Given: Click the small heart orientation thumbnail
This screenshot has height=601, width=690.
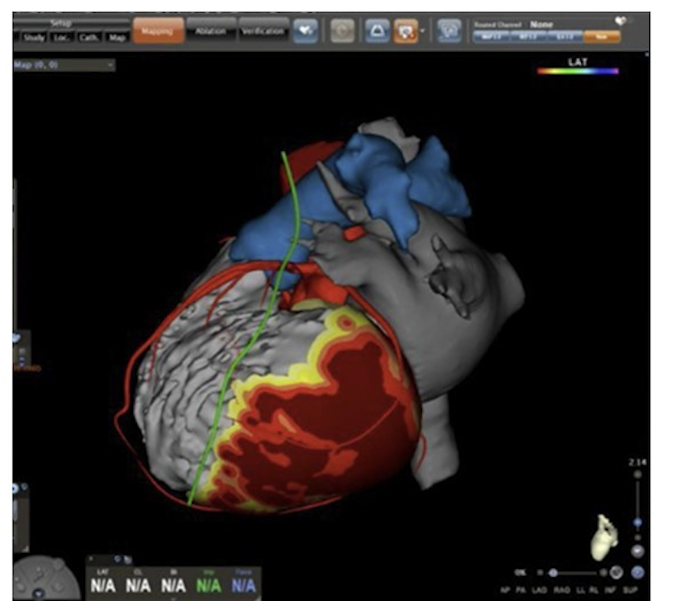Looking at the screenshot, I should click(604, 537).
